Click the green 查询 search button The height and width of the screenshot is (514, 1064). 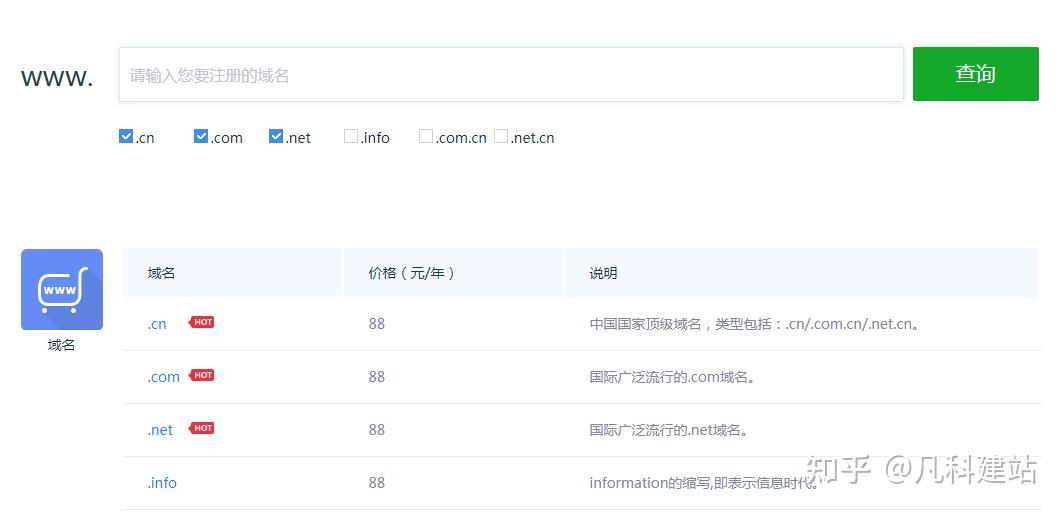click(976, 74)
